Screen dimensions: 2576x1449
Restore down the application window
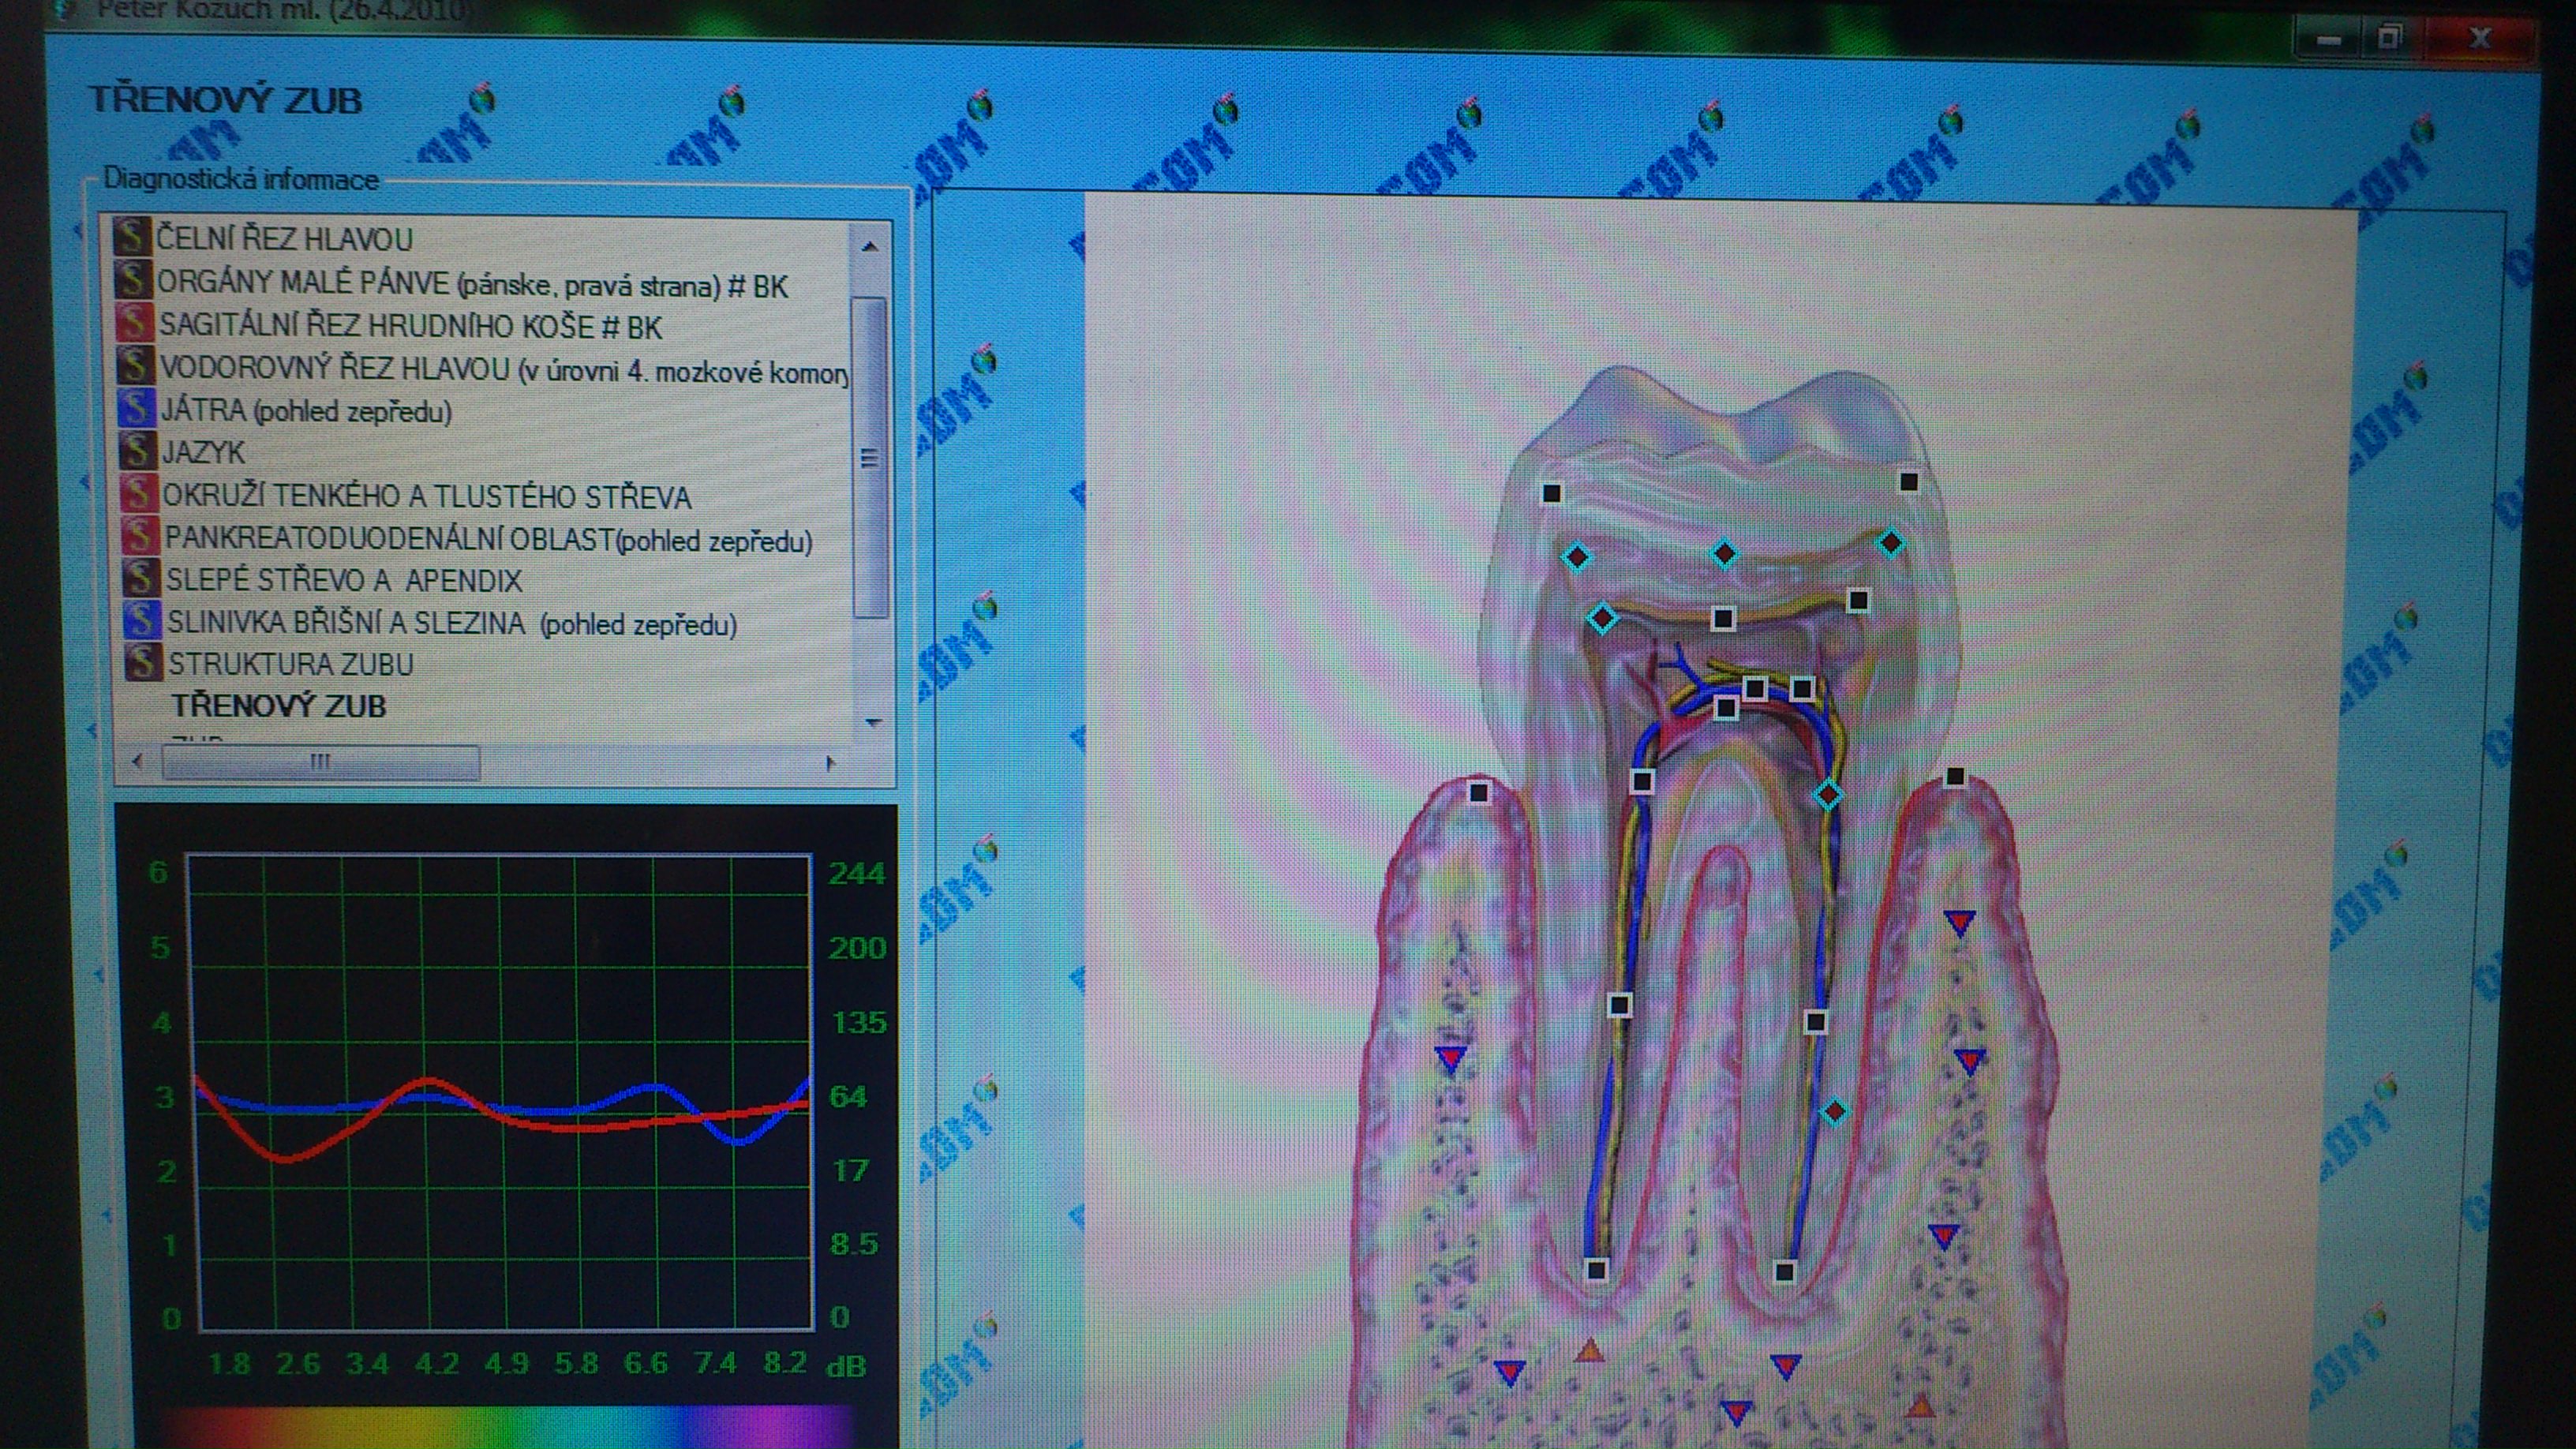(x=2389, y=39)
